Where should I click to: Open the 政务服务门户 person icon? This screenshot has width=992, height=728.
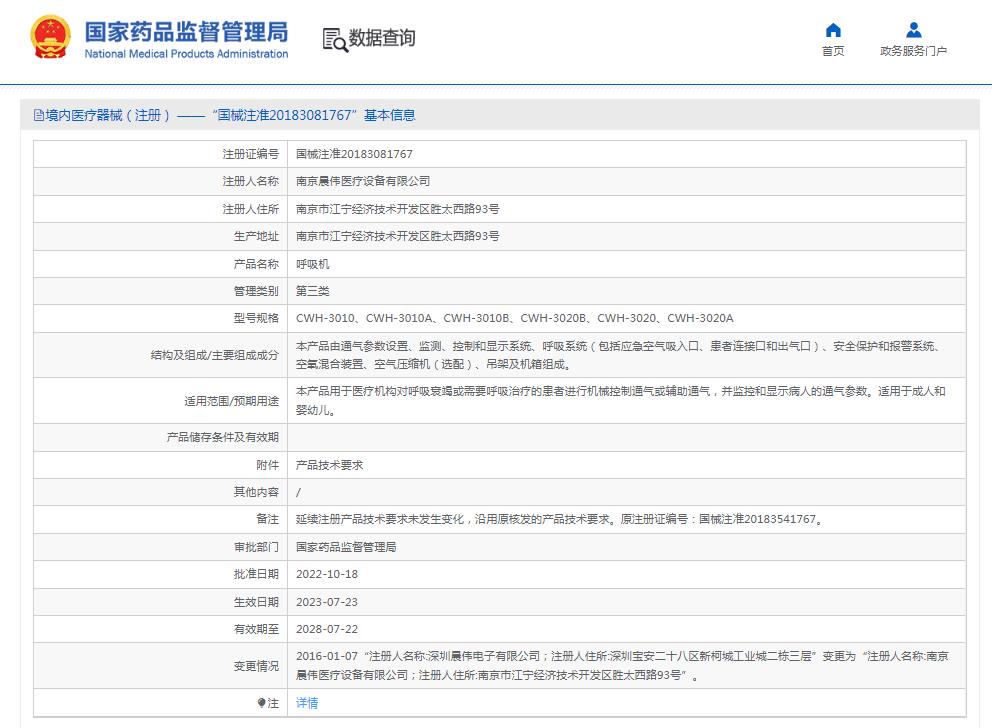coord(913,30)
